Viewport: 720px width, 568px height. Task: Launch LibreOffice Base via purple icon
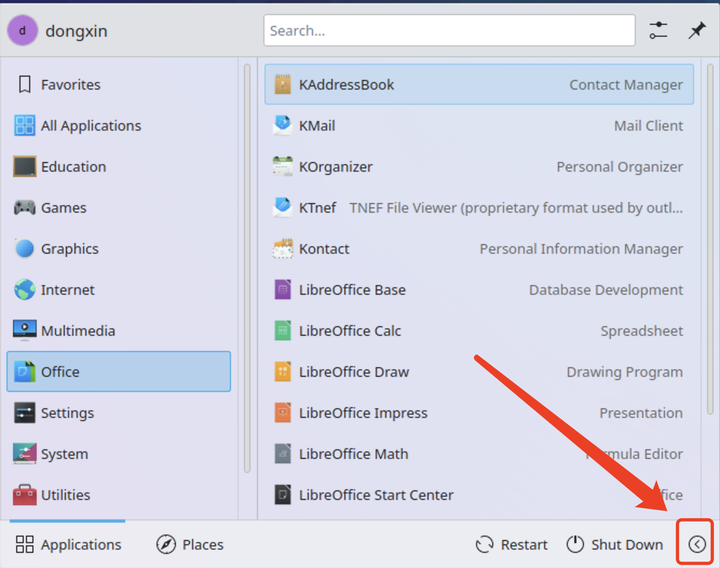[282, 290]
